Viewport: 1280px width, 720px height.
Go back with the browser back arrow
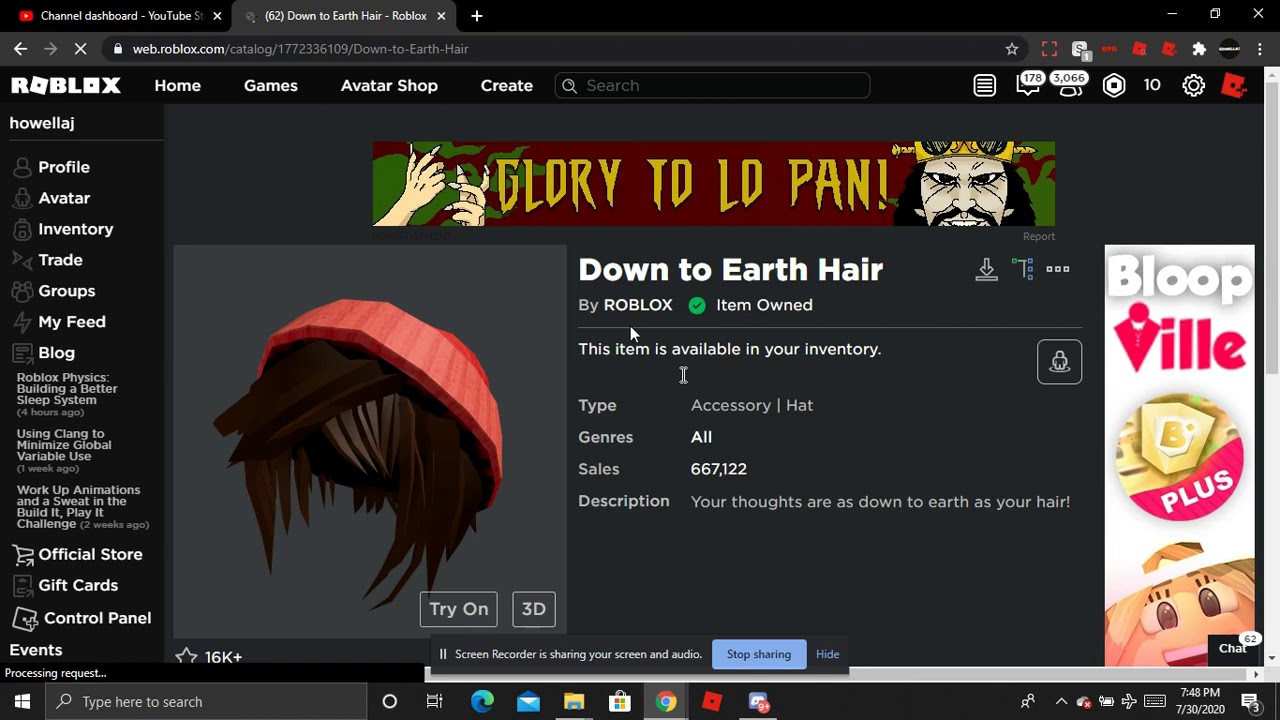tap(21, 49)
